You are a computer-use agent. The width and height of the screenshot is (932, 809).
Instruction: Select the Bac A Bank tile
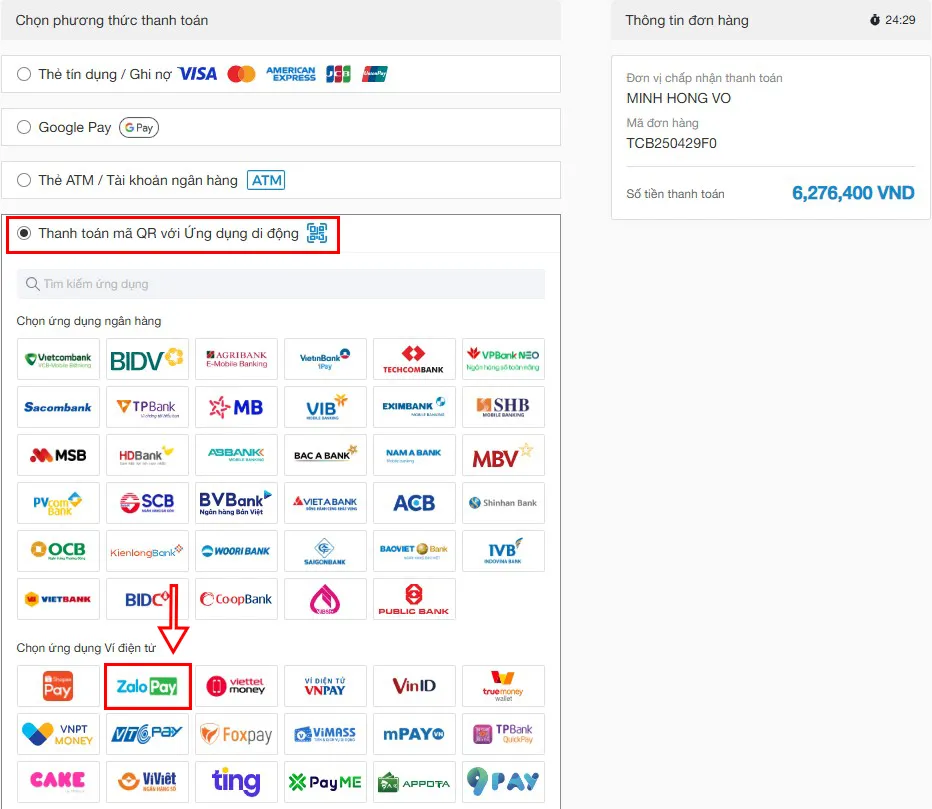pos(325,455)
